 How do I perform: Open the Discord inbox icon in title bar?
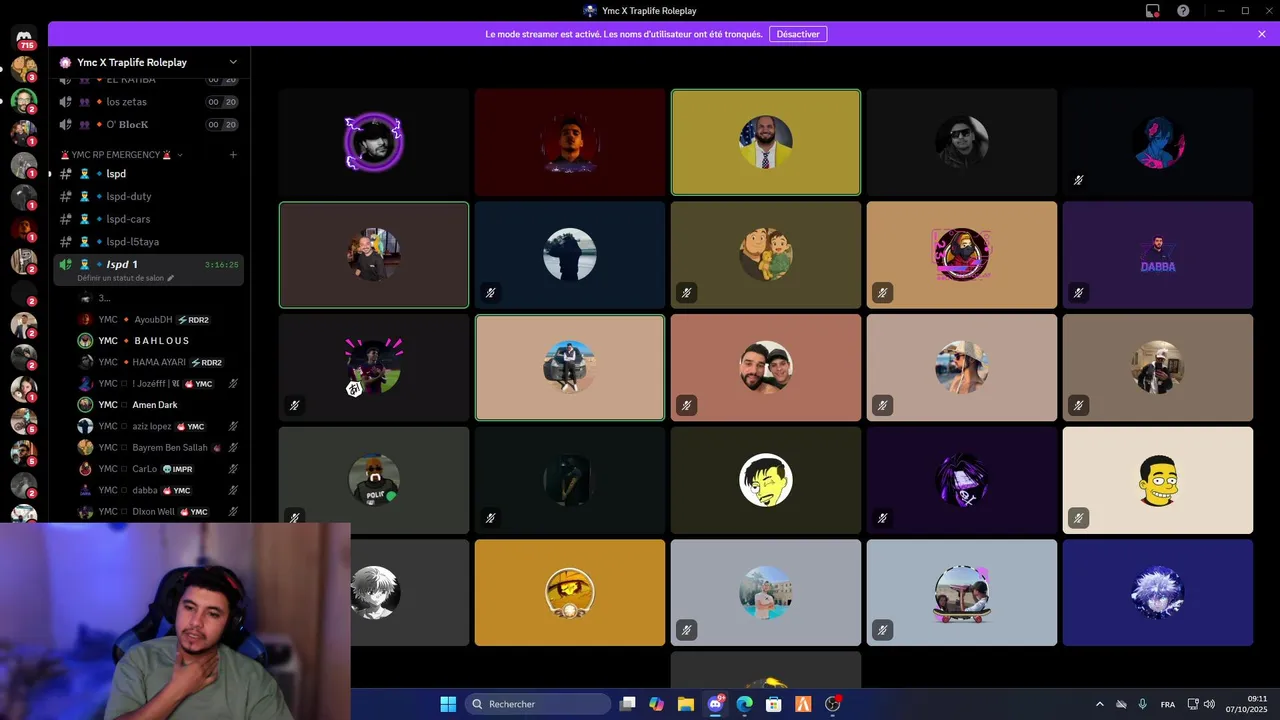[x=1153, y=10]
